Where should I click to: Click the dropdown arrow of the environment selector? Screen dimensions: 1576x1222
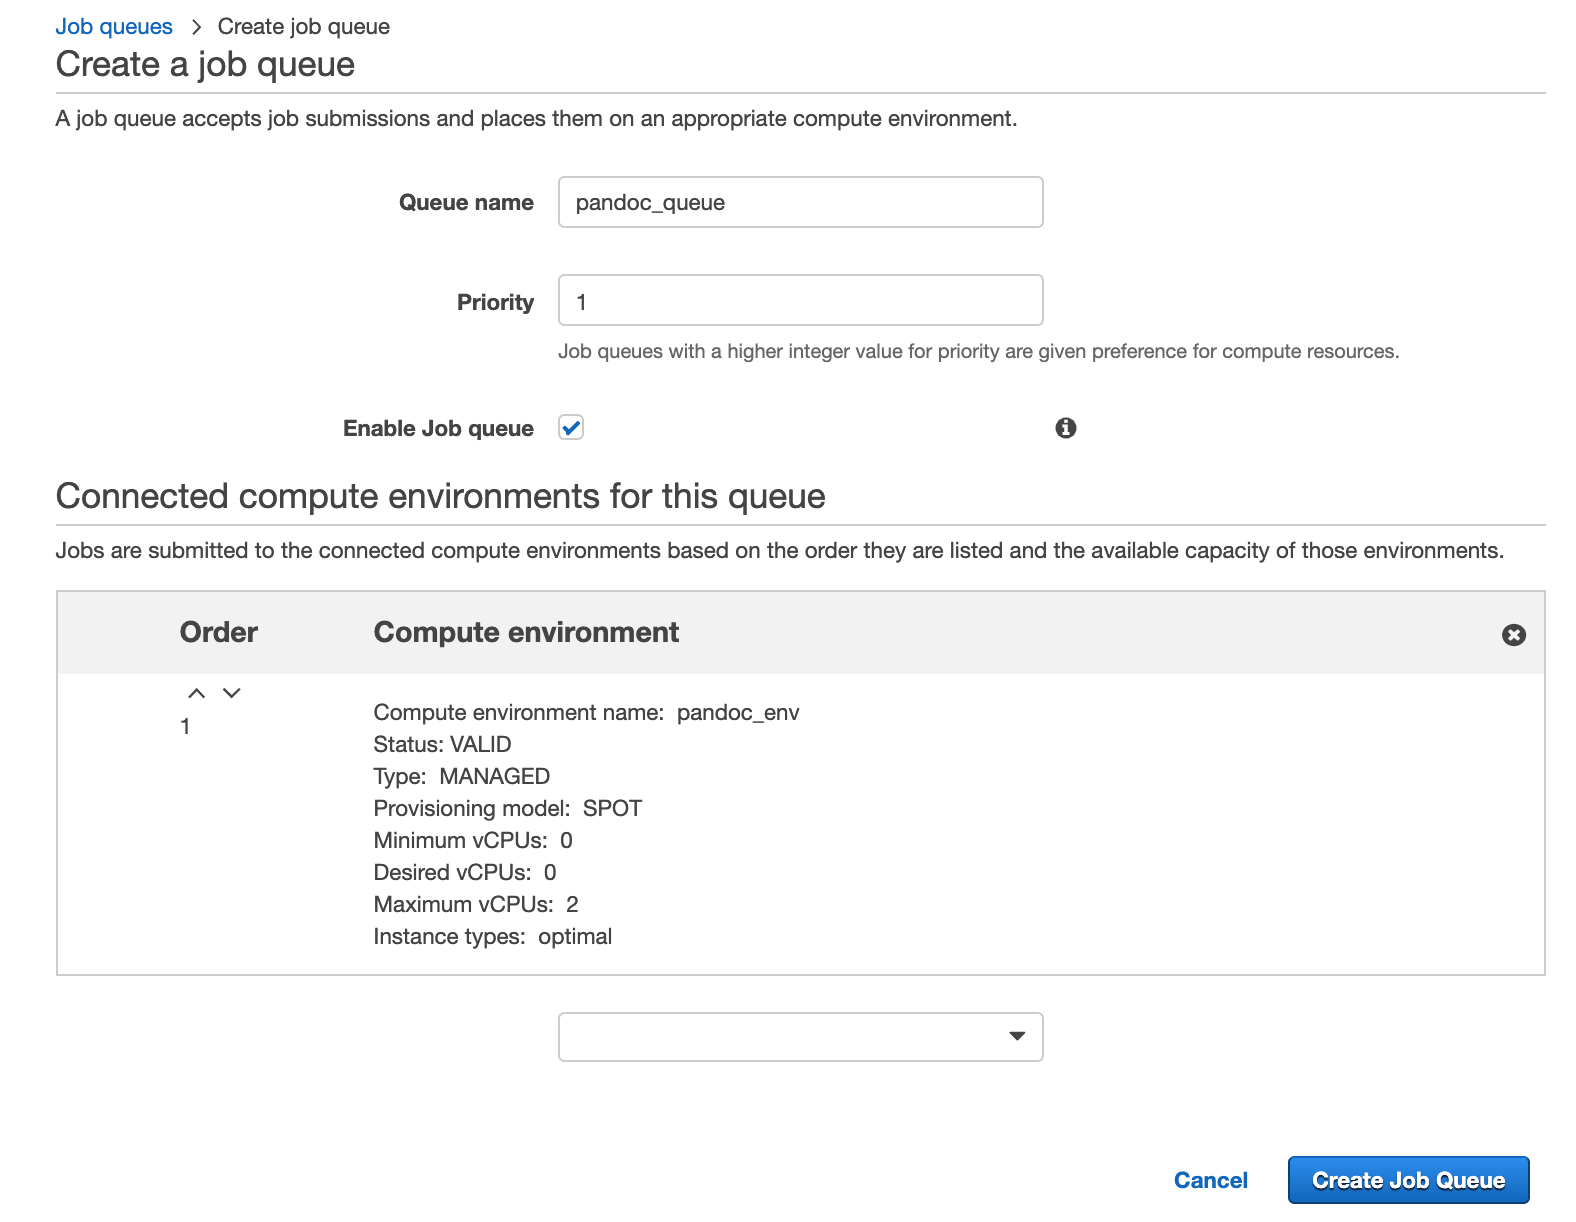[1017, 1036]
